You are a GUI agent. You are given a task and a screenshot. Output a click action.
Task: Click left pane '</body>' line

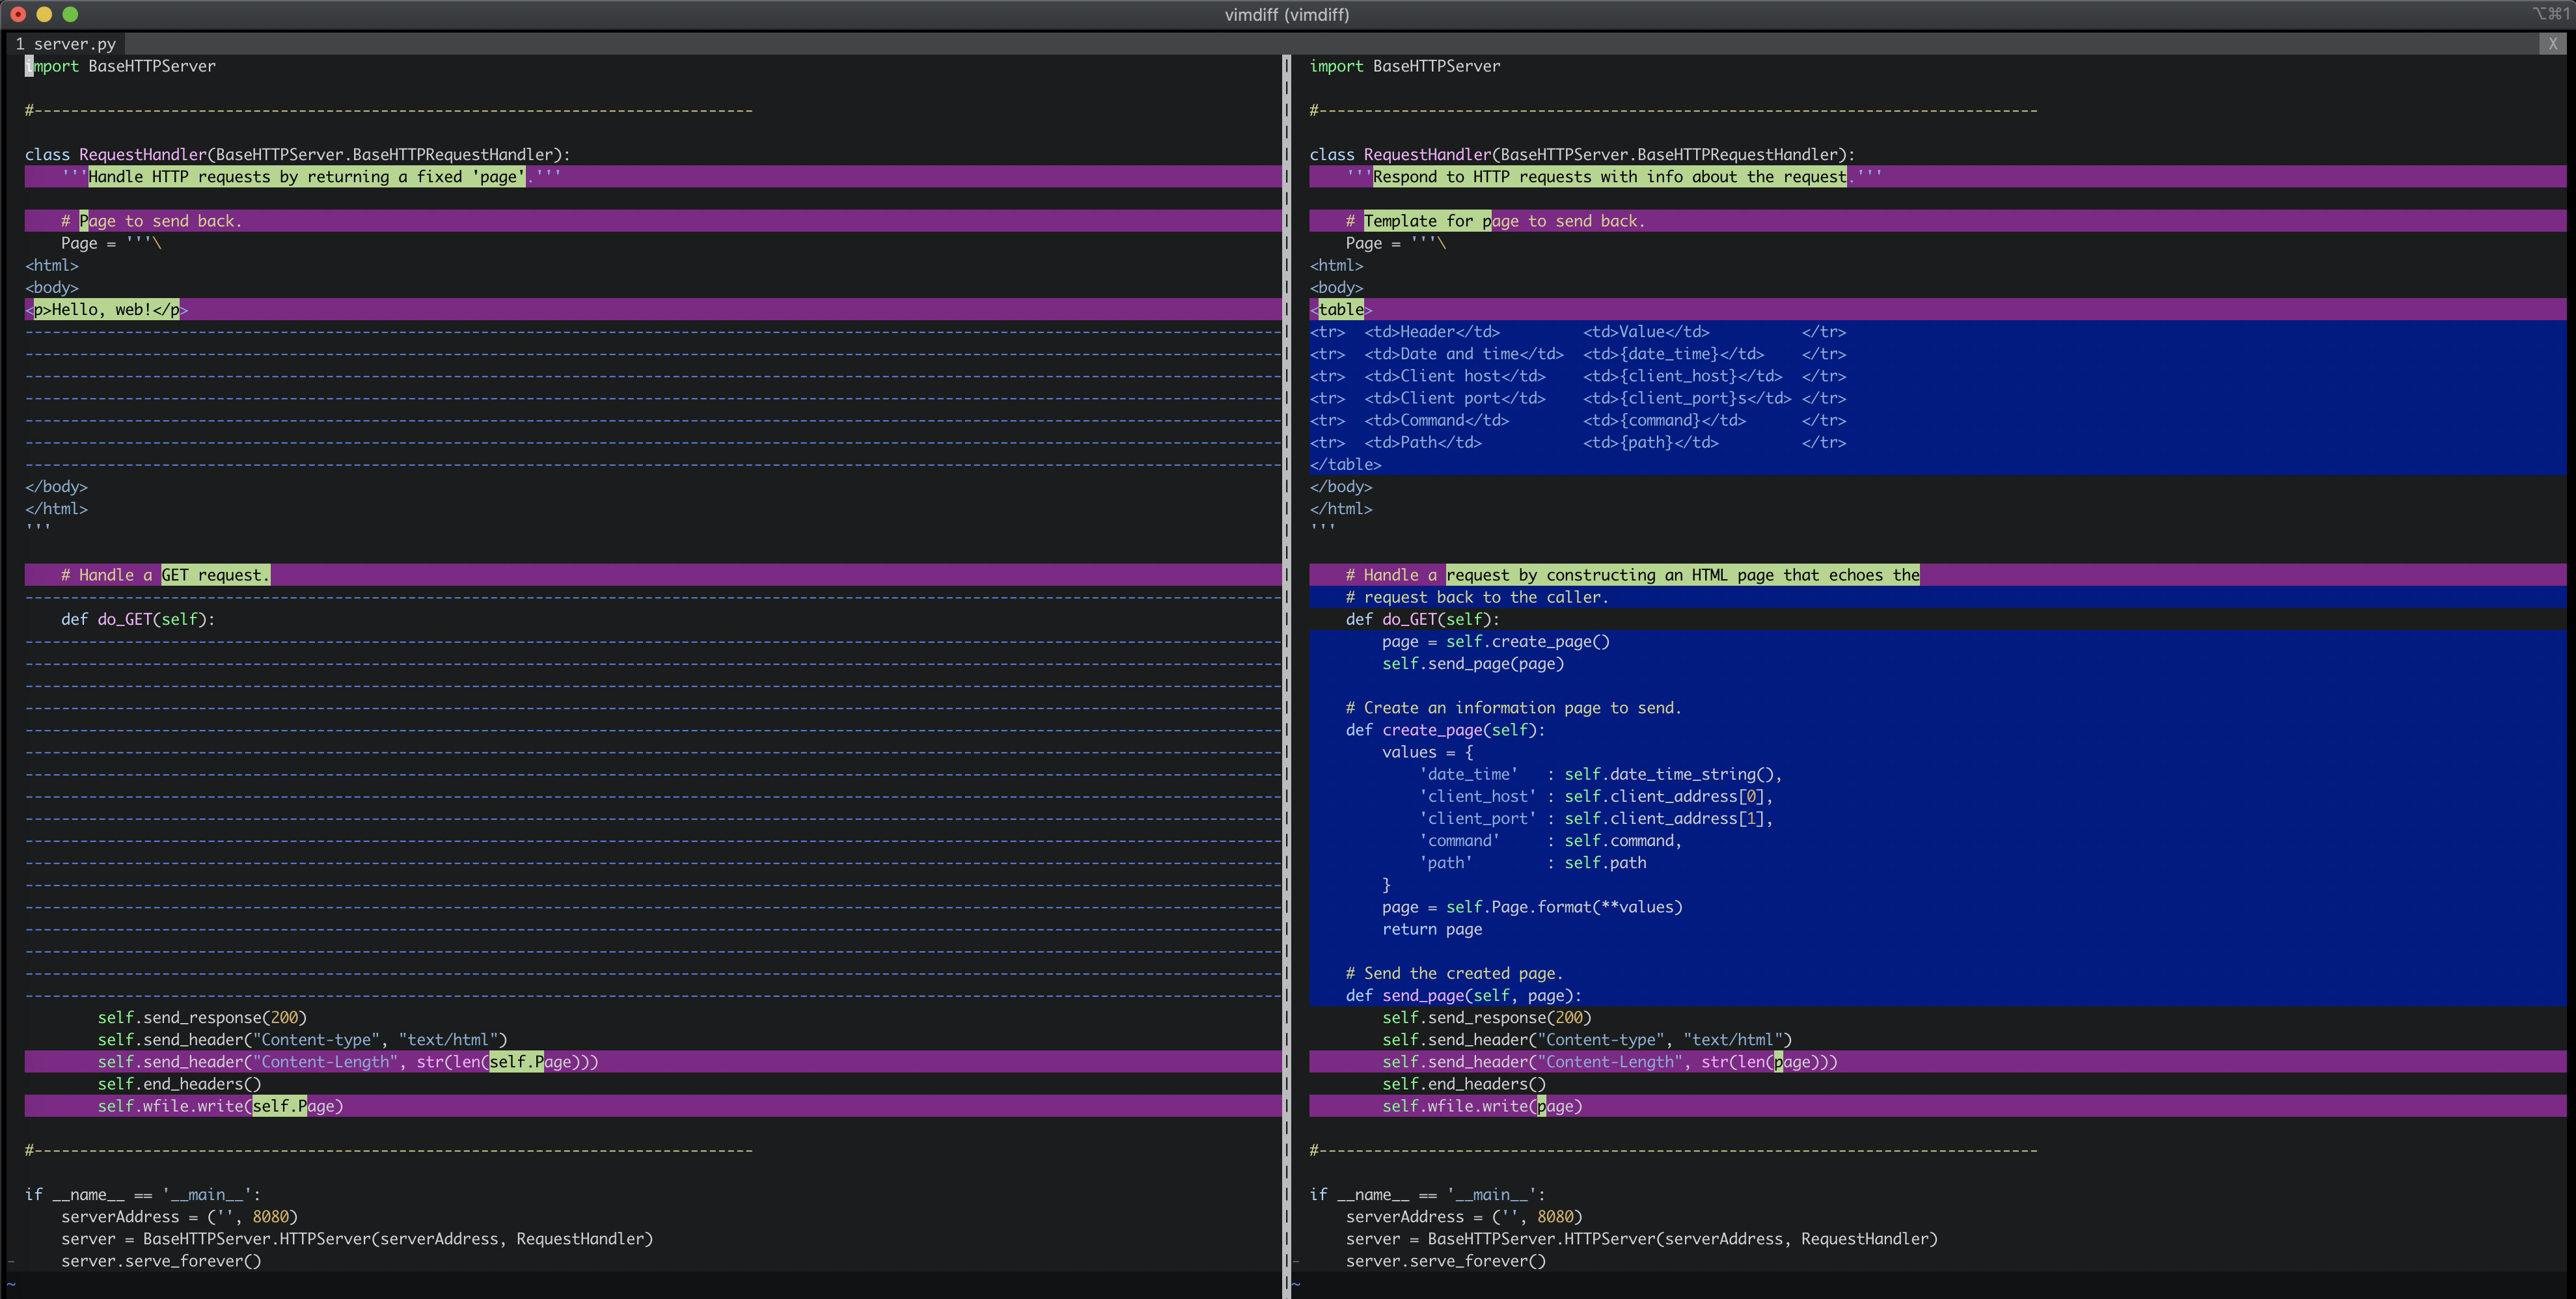point(56,487)
